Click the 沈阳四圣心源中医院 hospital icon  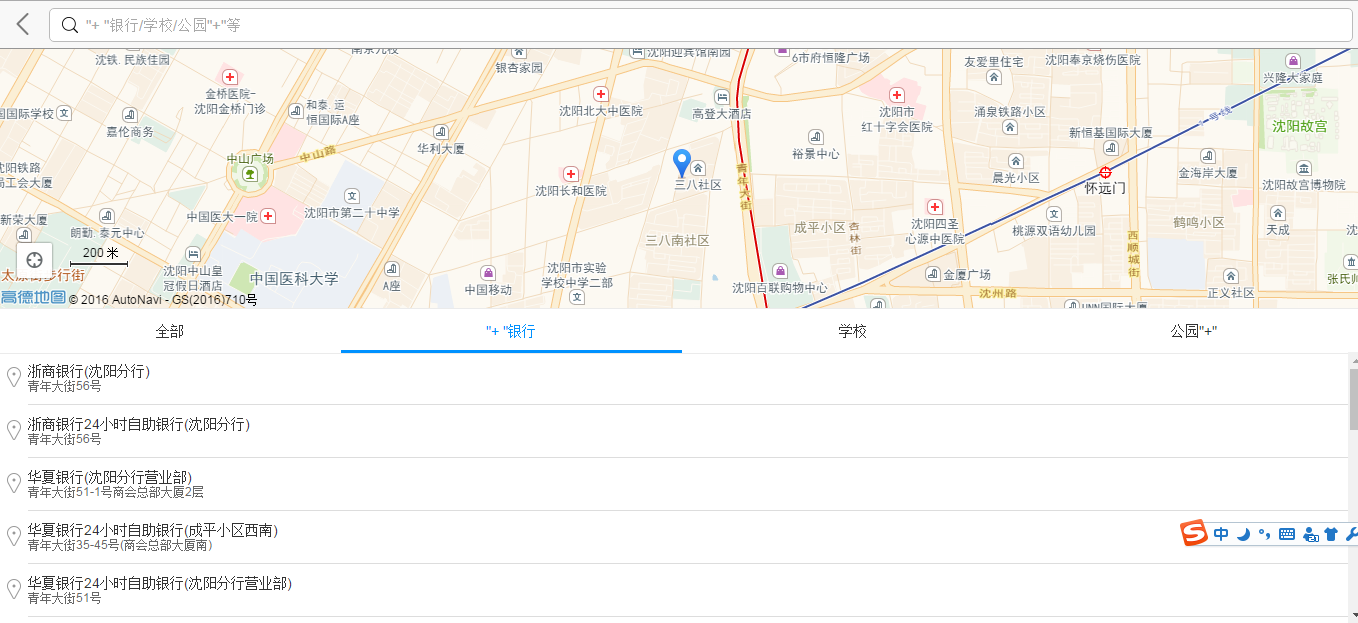coord(935,207)
